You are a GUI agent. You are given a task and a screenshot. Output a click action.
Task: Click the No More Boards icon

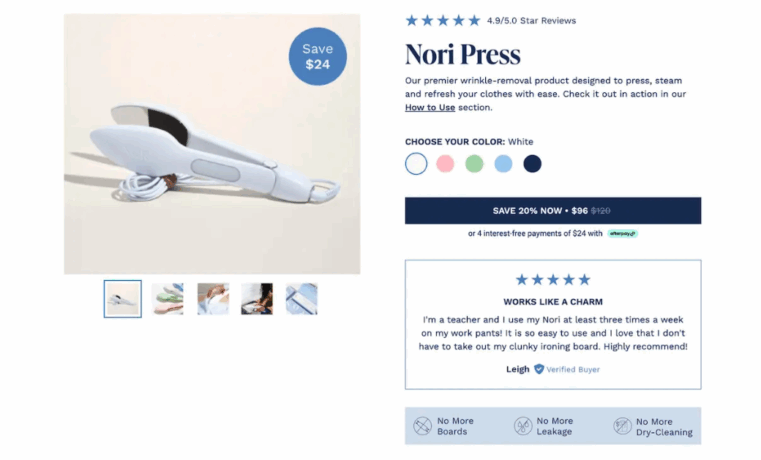[422, 426]
